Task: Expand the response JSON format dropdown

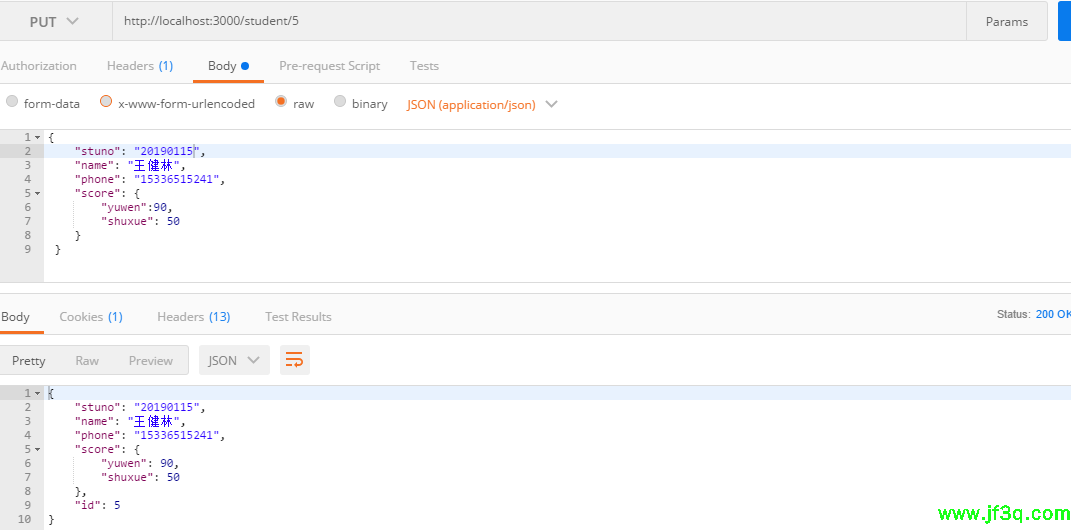Action: pos(235,360)
